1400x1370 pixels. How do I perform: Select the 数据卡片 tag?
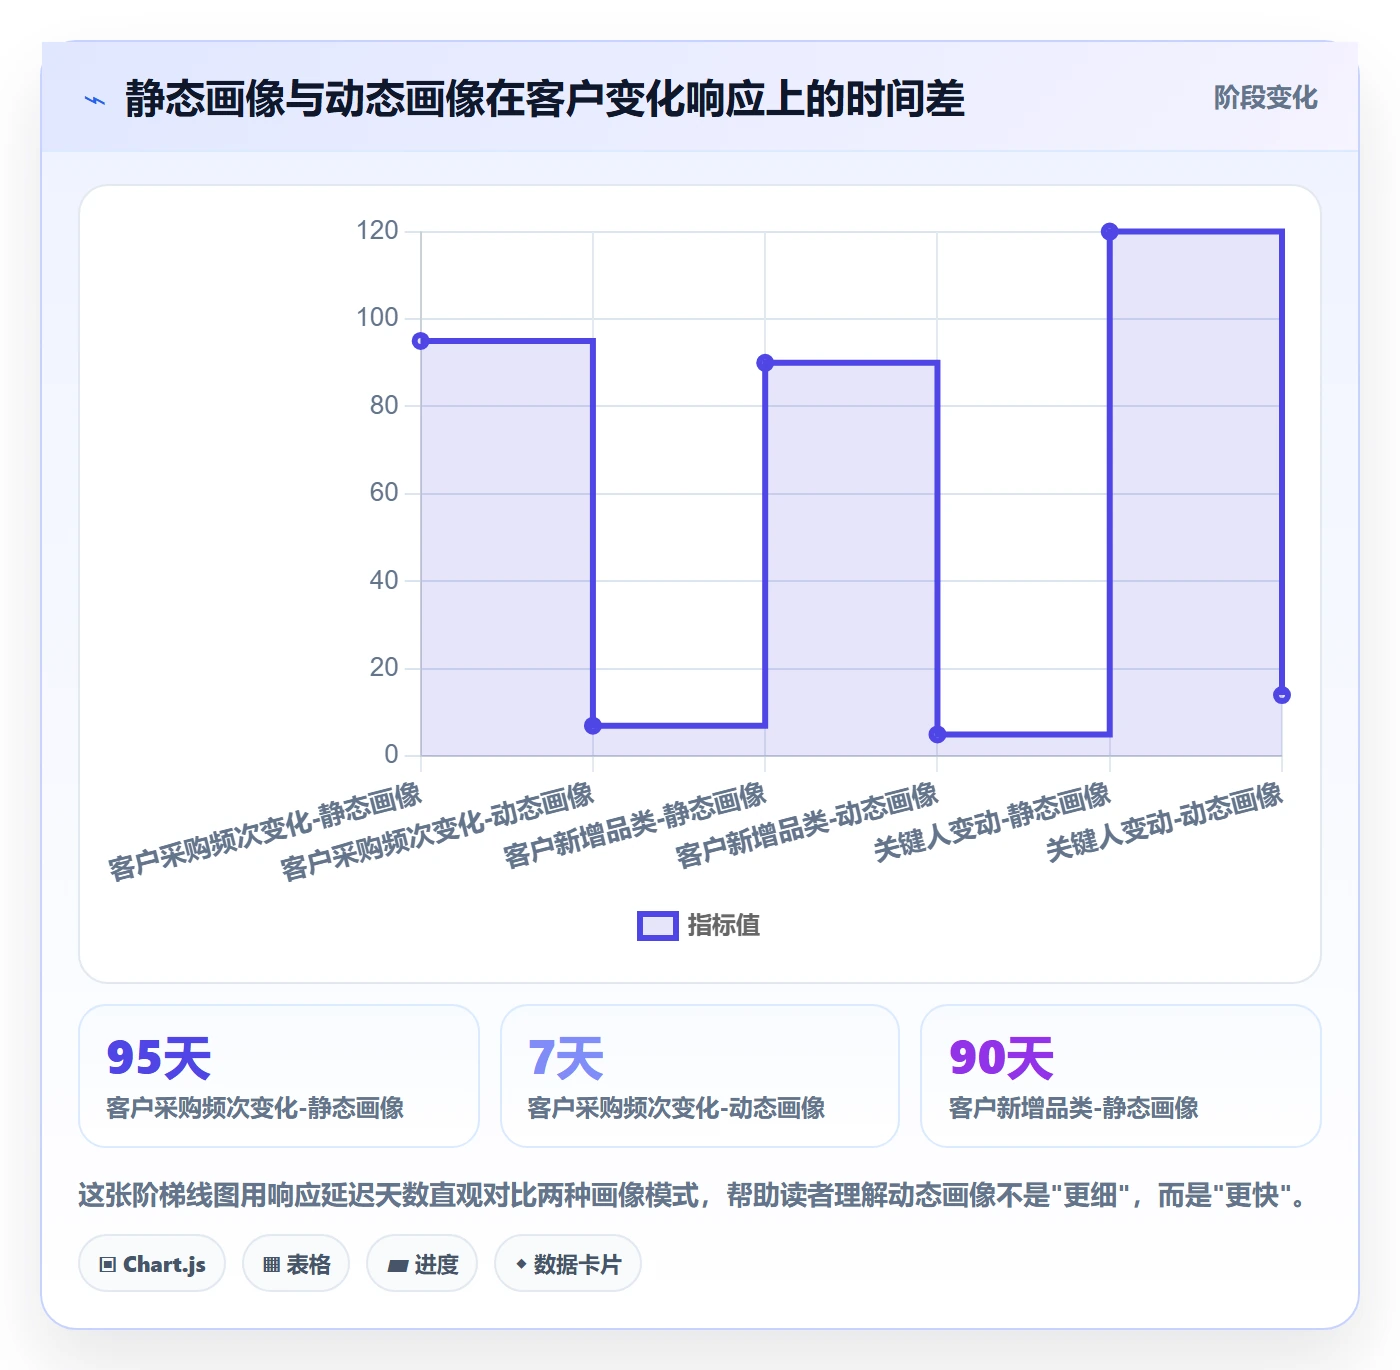(x=568, y=1264)
